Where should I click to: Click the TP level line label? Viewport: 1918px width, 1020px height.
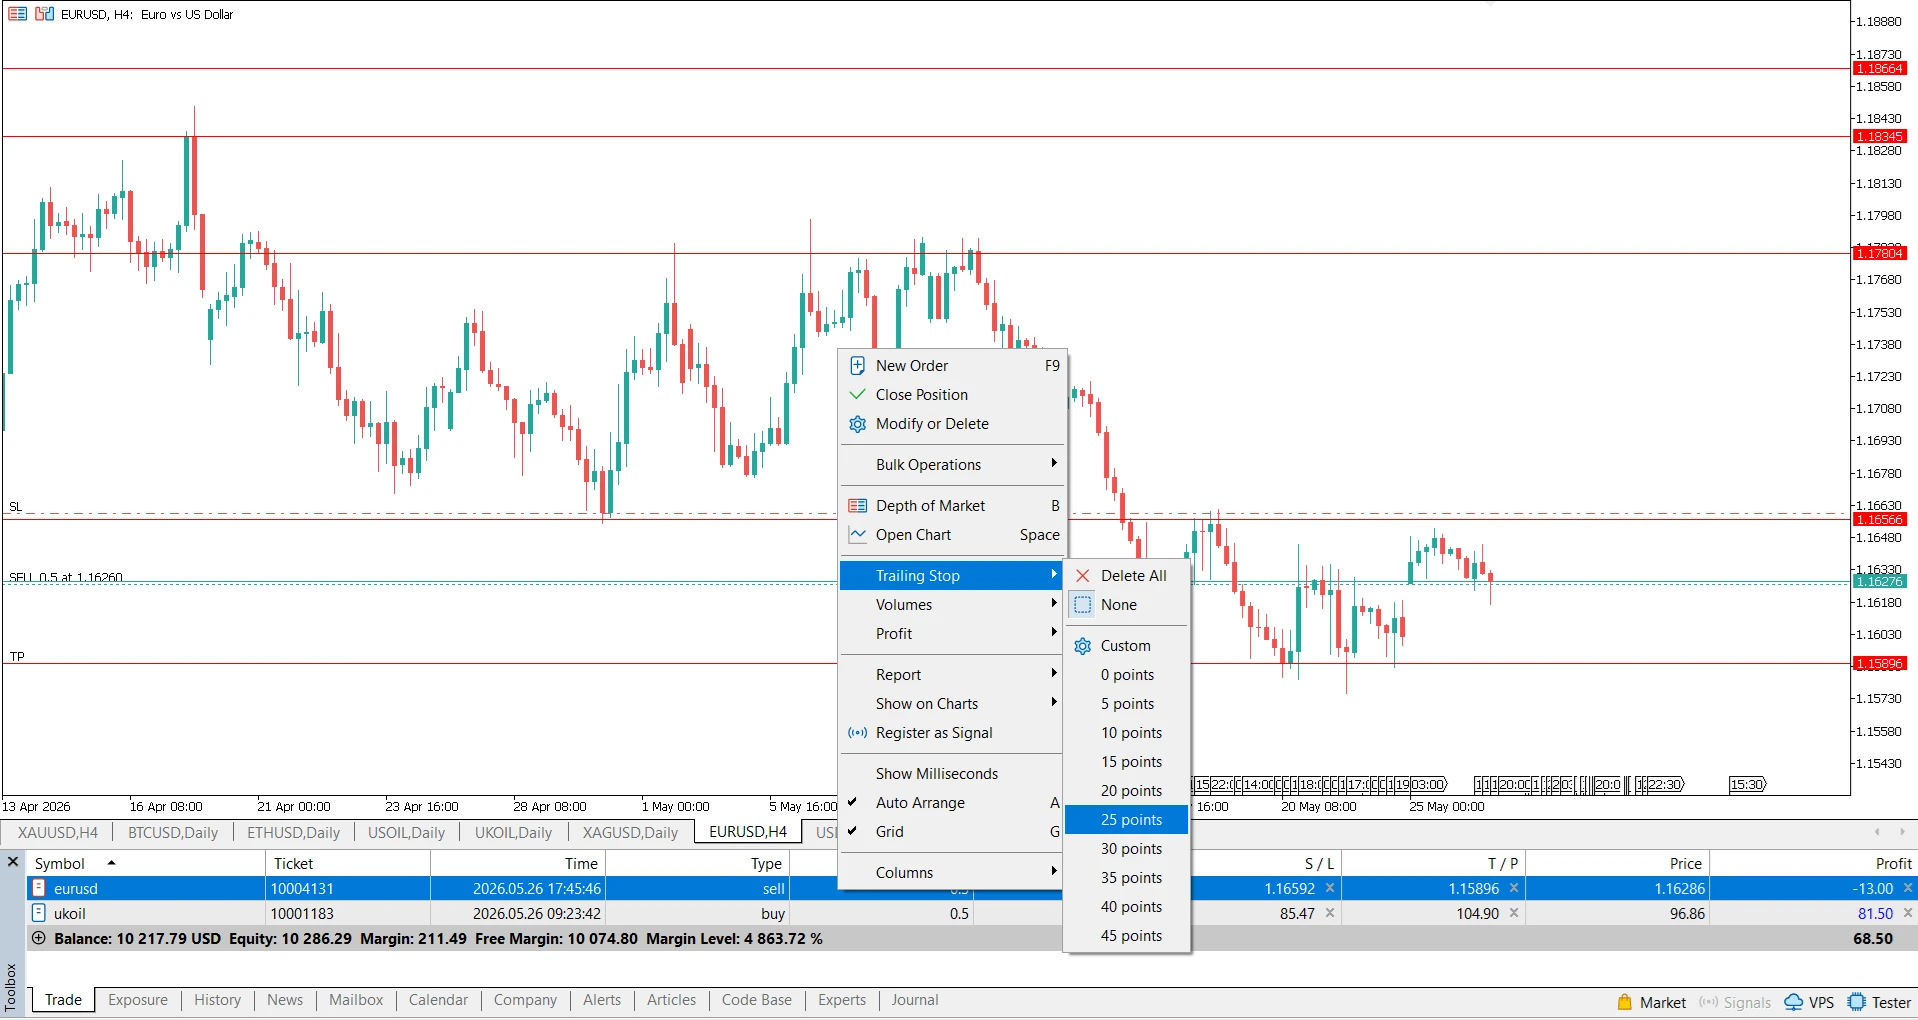17,657
